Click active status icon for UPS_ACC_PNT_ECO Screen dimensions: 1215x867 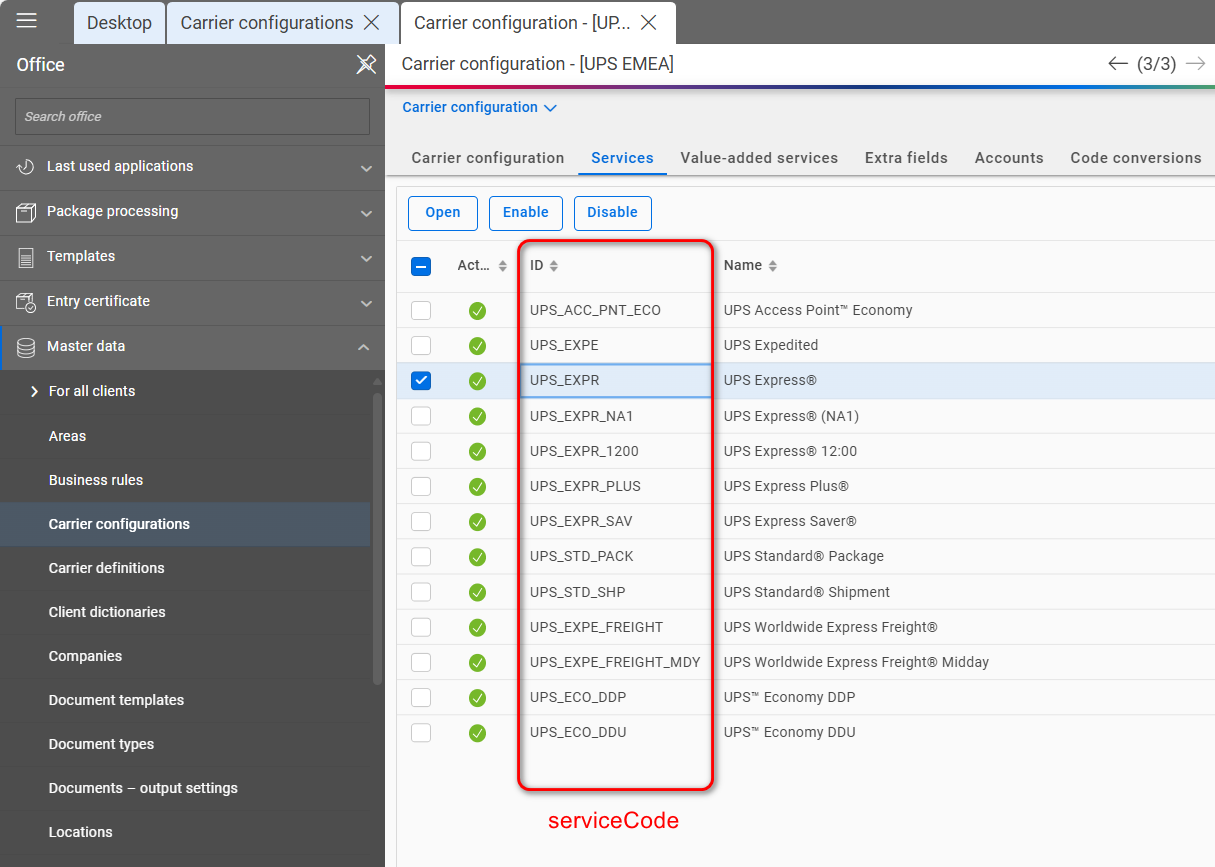pos(477,311)
